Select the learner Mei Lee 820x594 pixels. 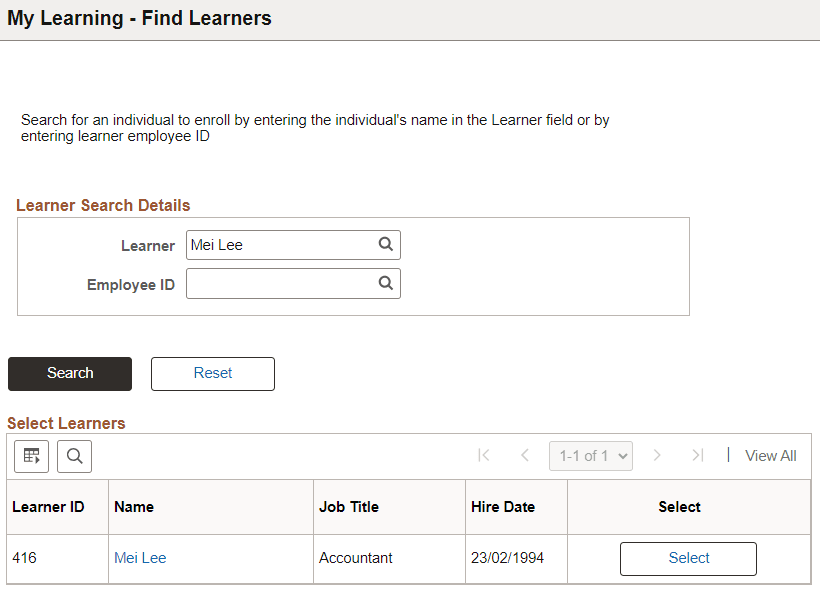688,558
